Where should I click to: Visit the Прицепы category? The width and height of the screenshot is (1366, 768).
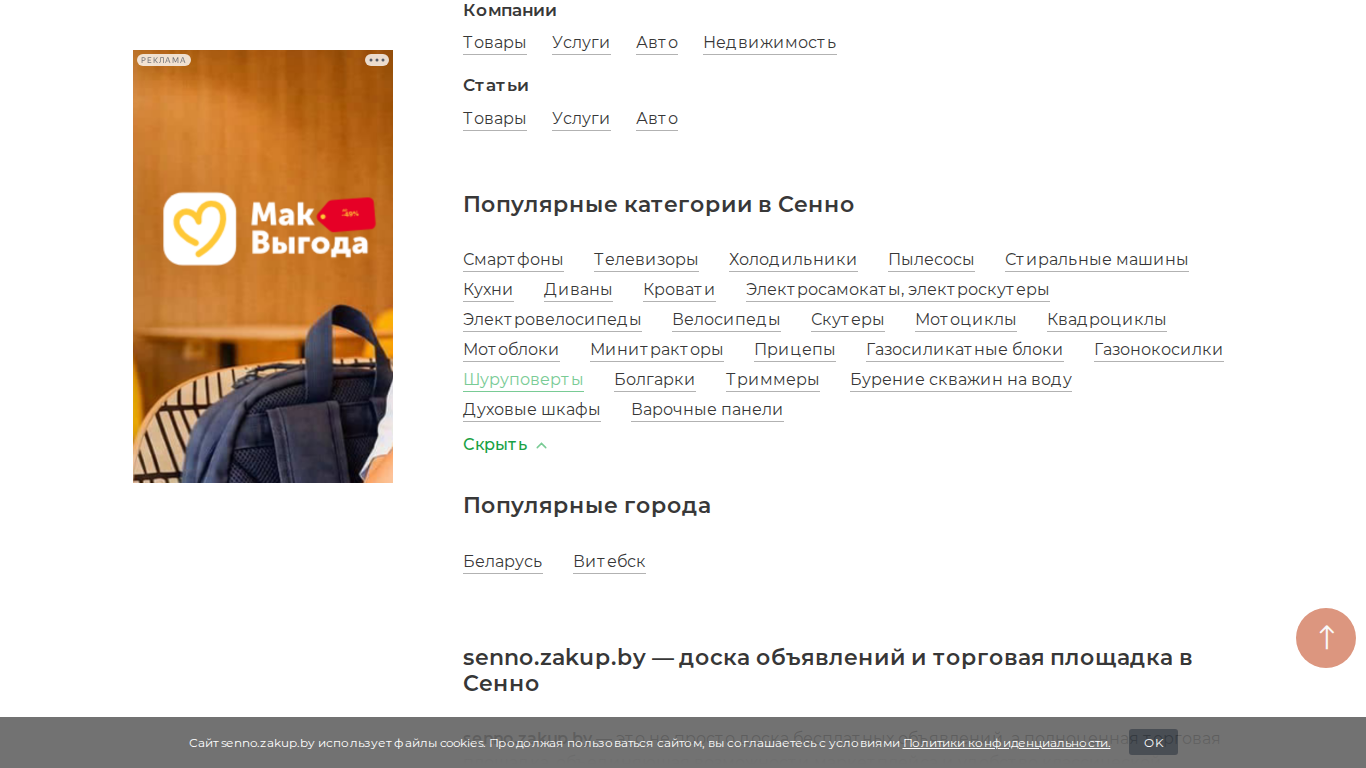795,350
